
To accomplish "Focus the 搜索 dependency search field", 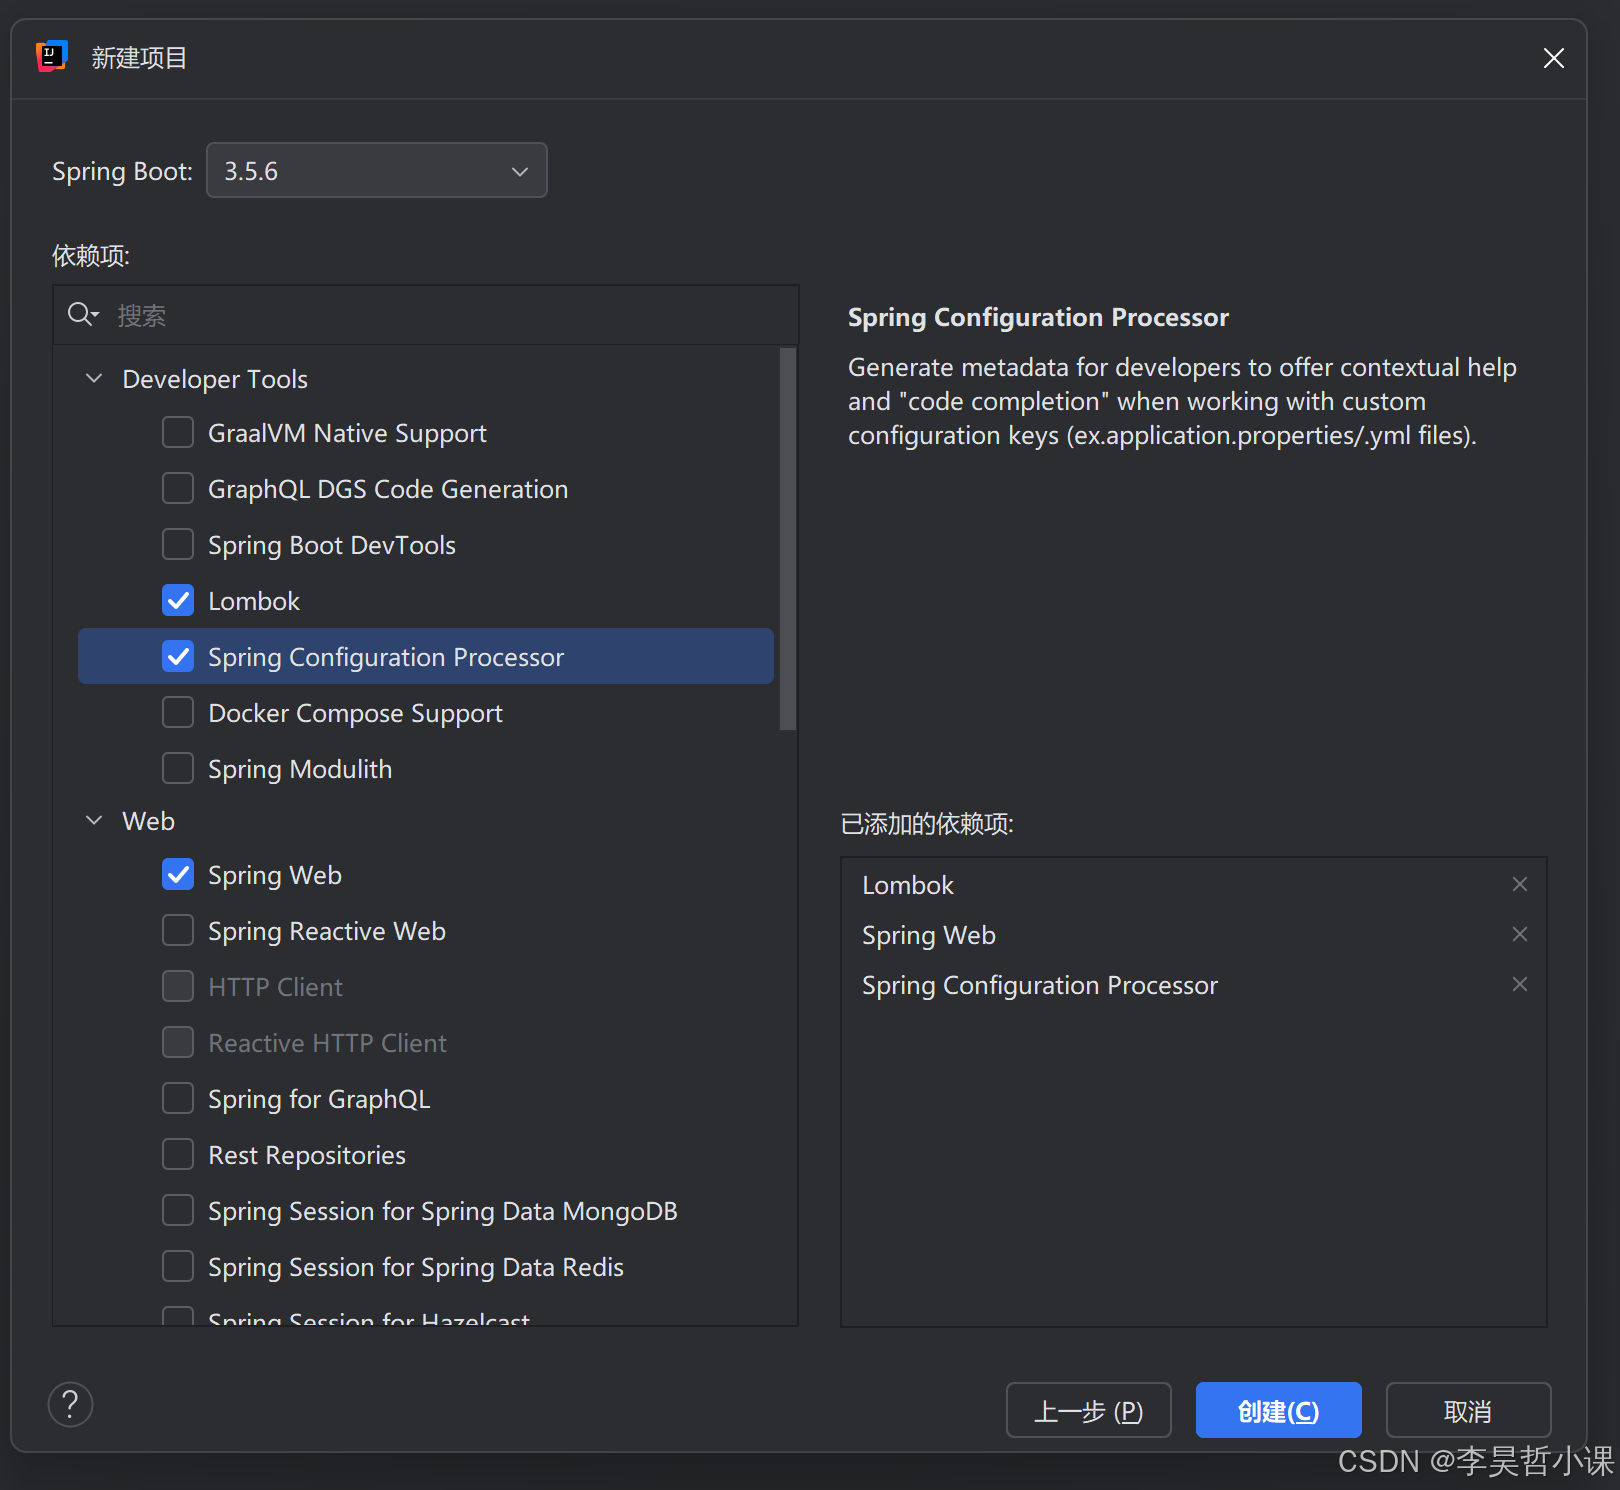I will click(426, 315).
